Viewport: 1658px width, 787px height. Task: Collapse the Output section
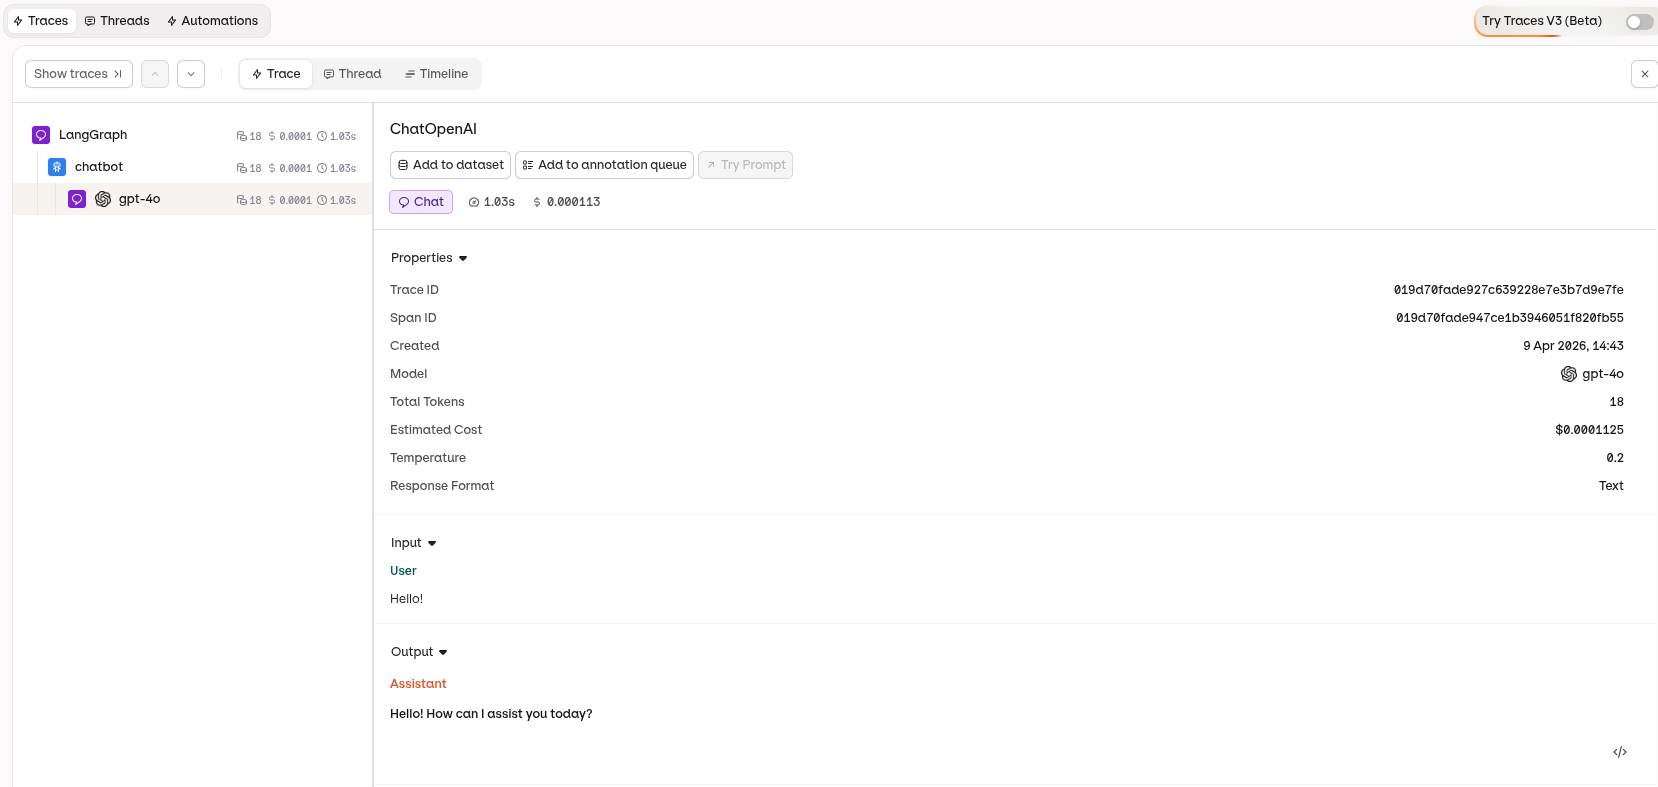click(x=419, y=652)
